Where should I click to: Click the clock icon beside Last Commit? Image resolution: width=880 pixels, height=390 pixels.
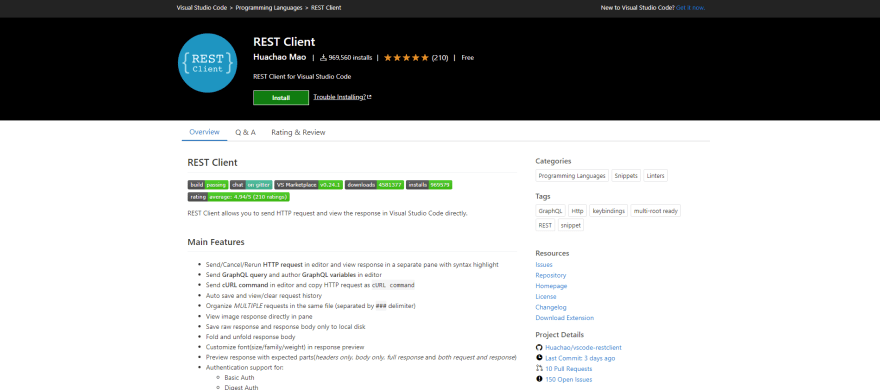(539, 358)
